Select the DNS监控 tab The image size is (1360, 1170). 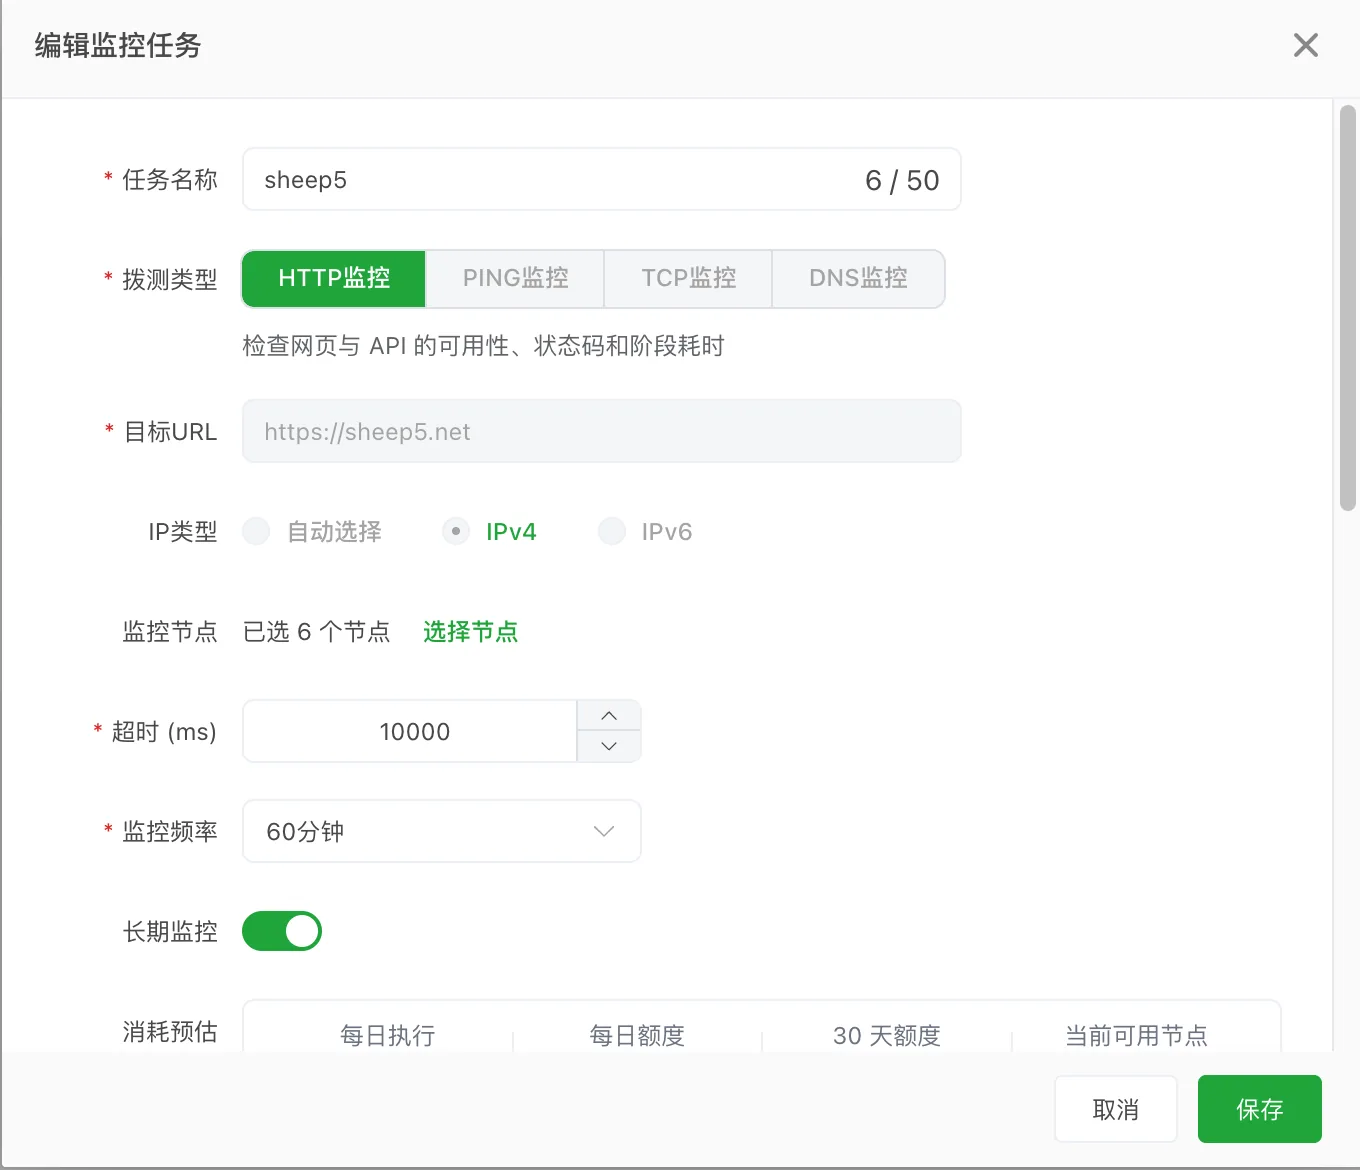(858, 278)
